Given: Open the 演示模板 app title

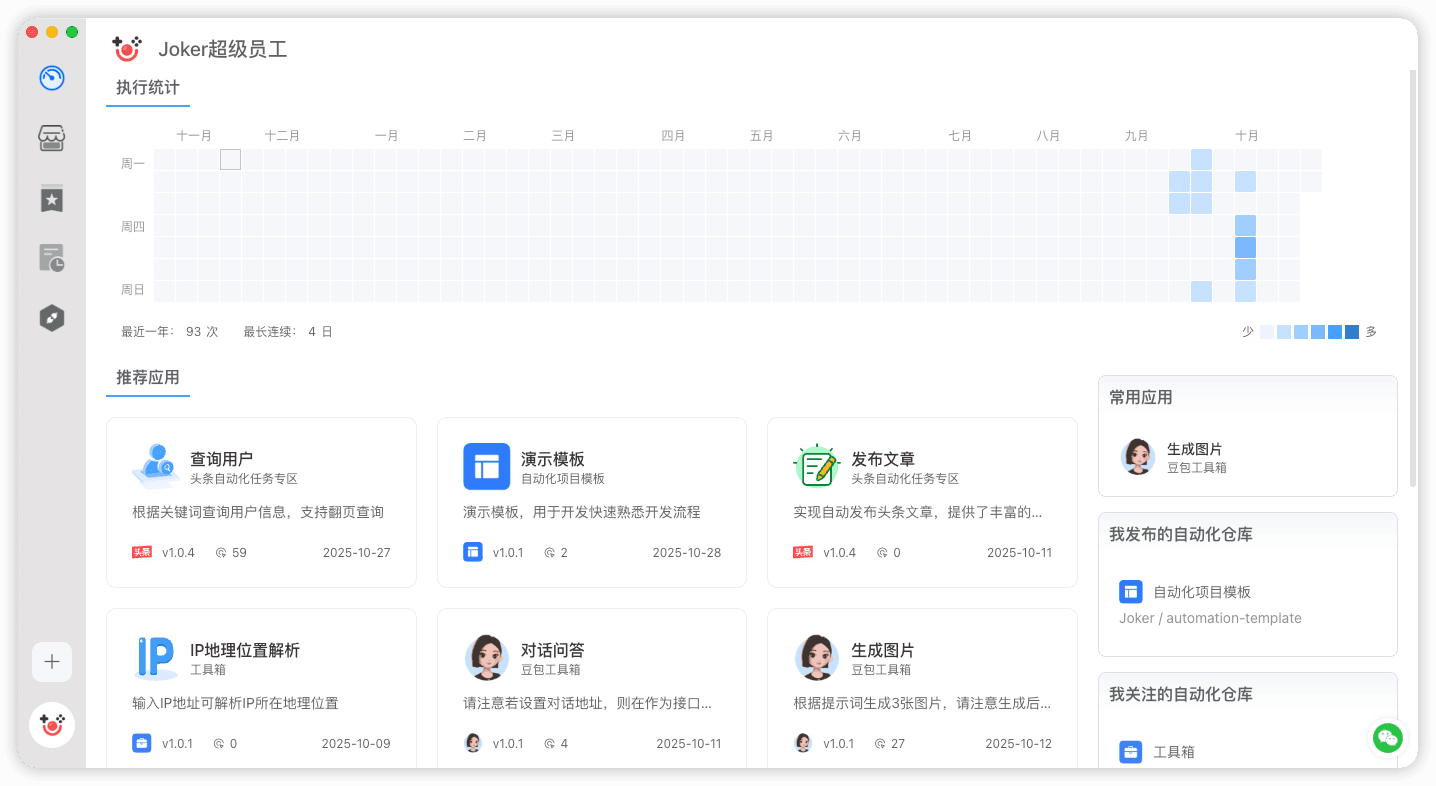Looking at the screenshot, I should 553,459.
